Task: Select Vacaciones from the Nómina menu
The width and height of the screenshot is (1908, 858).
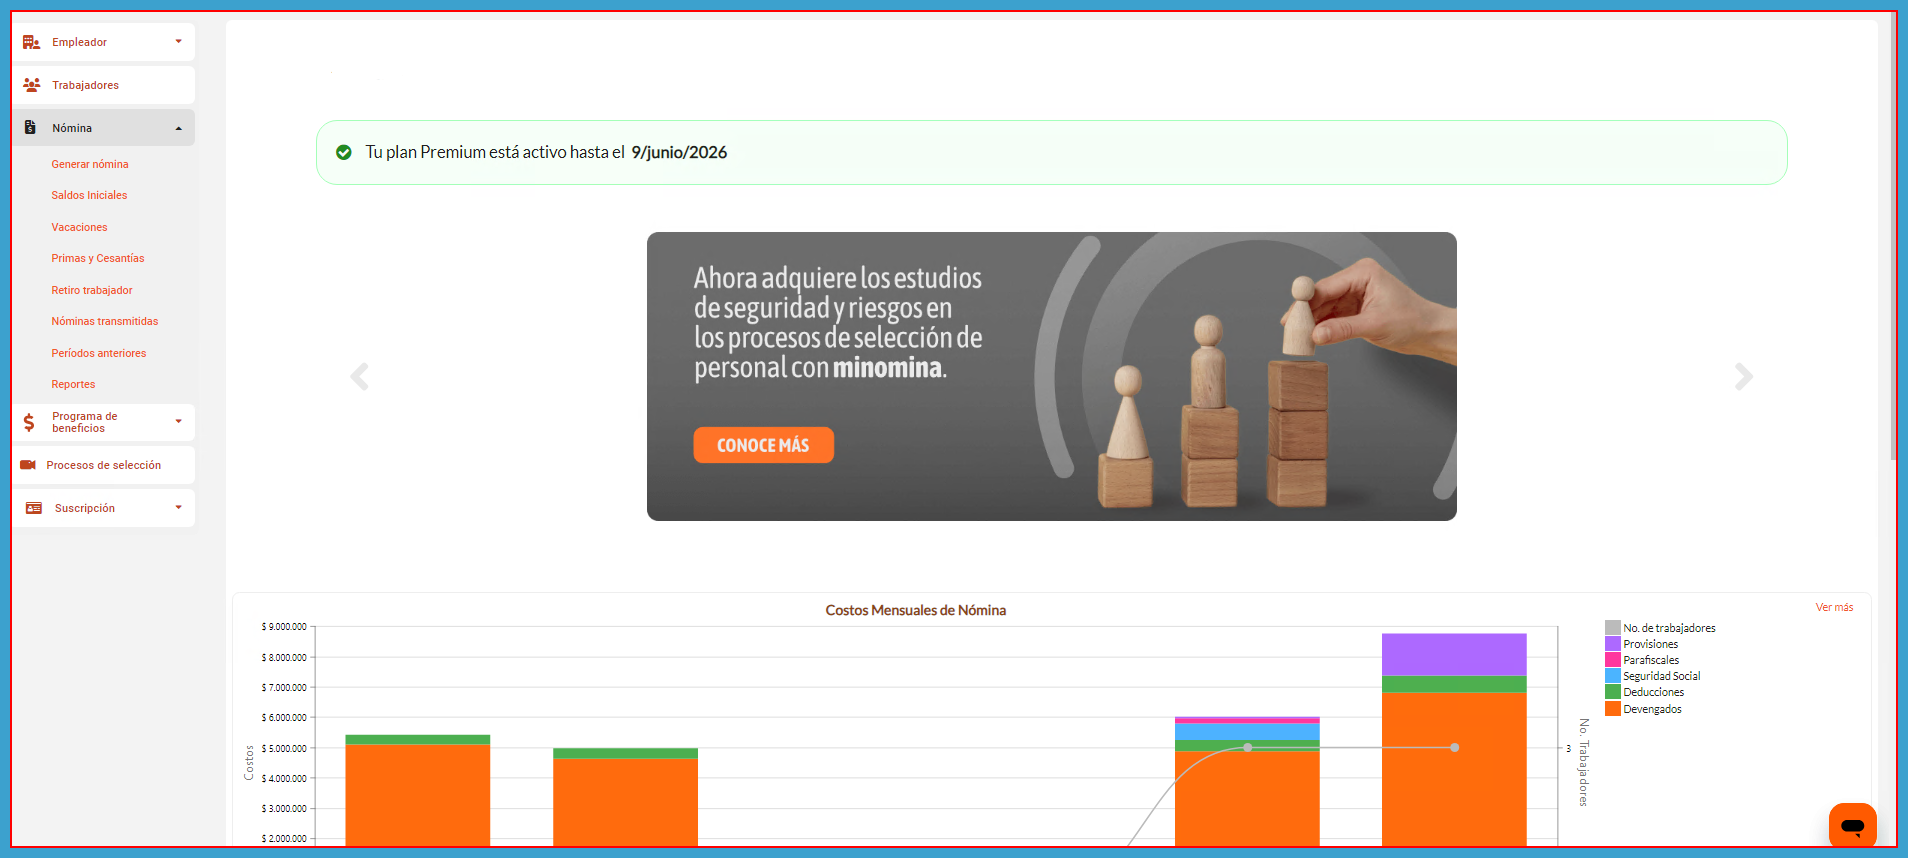Action: coord(79,227)
